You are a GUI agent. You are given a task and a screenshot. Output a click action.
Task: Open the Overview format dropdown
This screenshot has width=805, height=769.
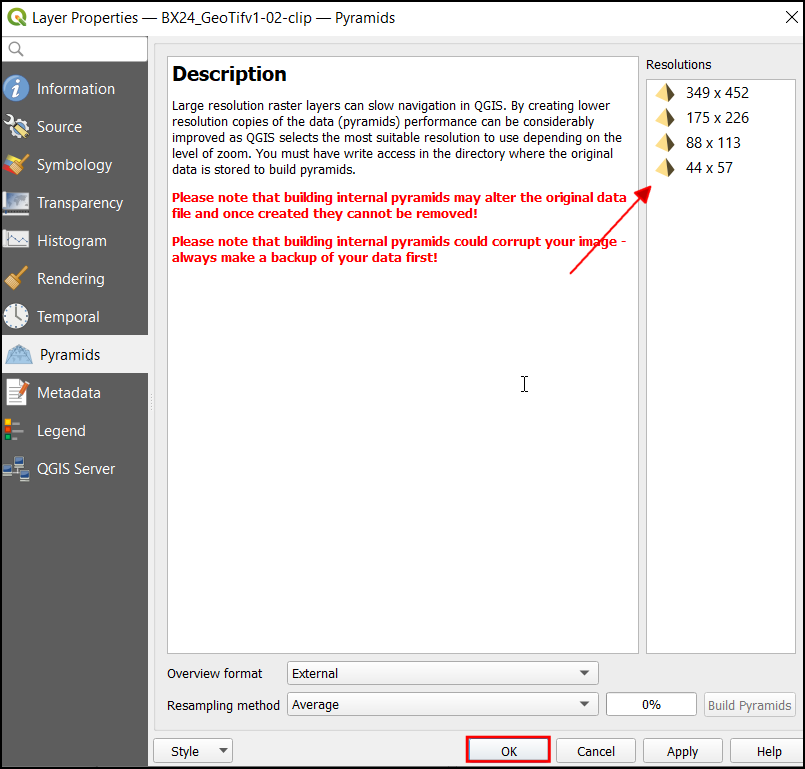[442, 674]
